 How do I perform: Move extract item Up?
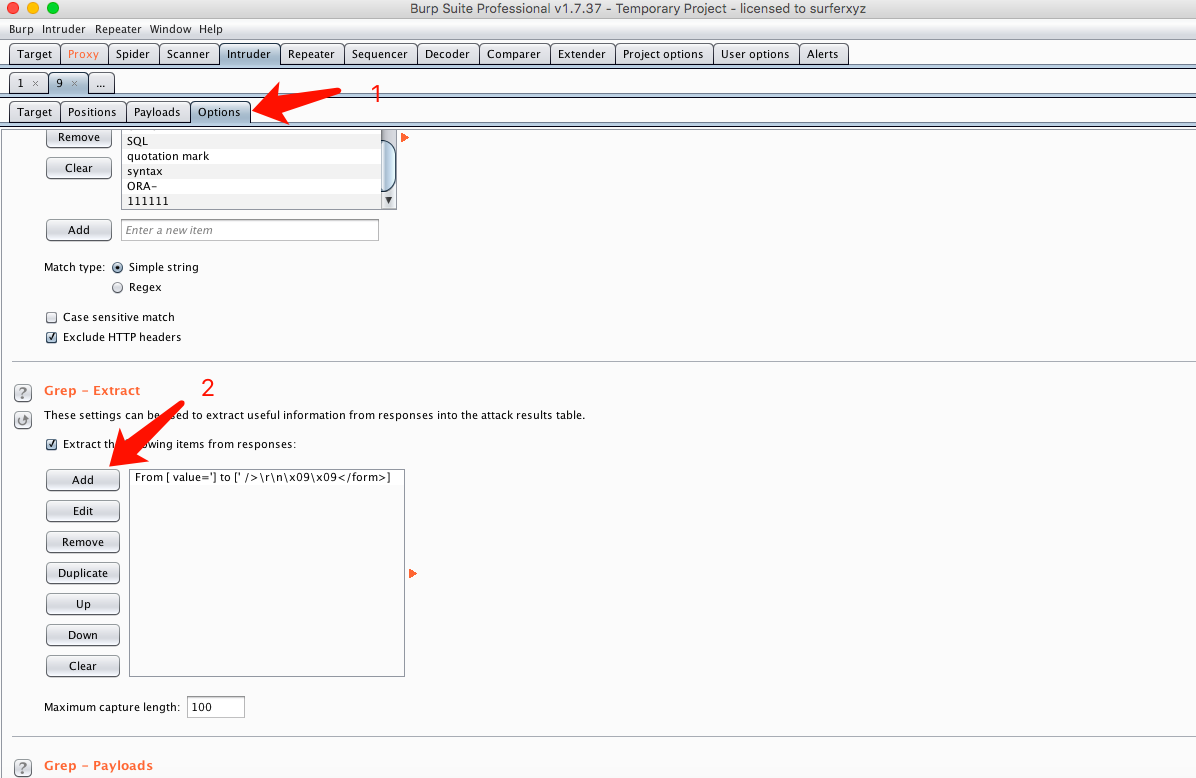pyautogui.click(x=82, y=604)
